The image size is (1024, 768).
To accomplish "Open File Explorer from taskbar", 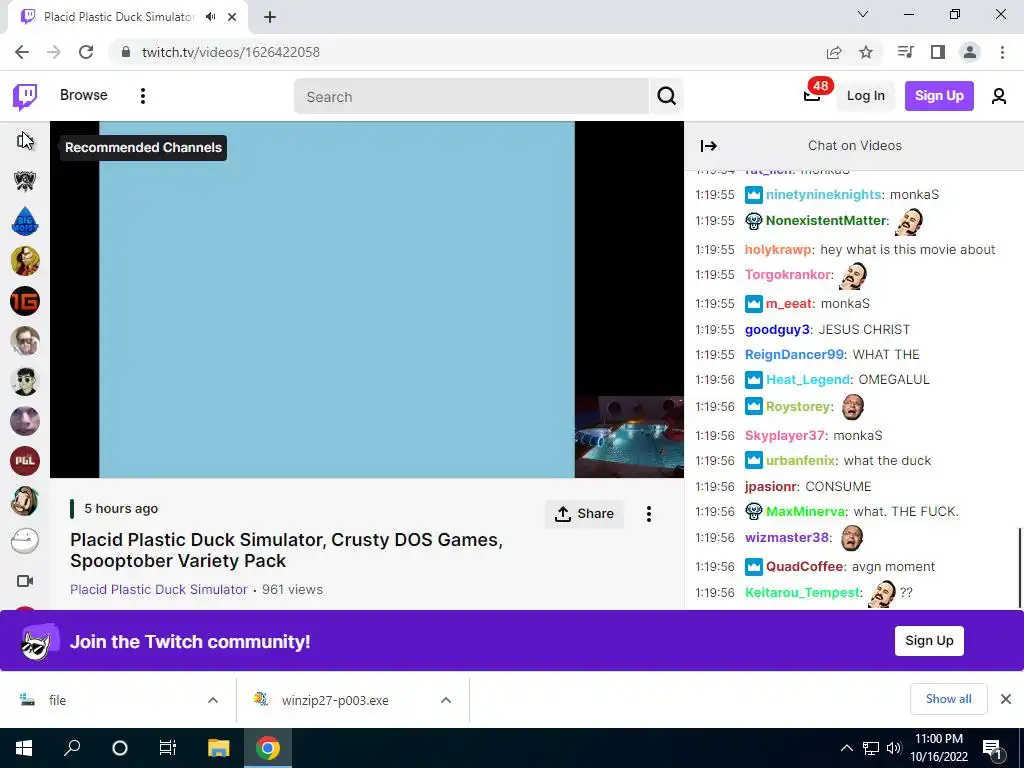I will coord(219,748).
